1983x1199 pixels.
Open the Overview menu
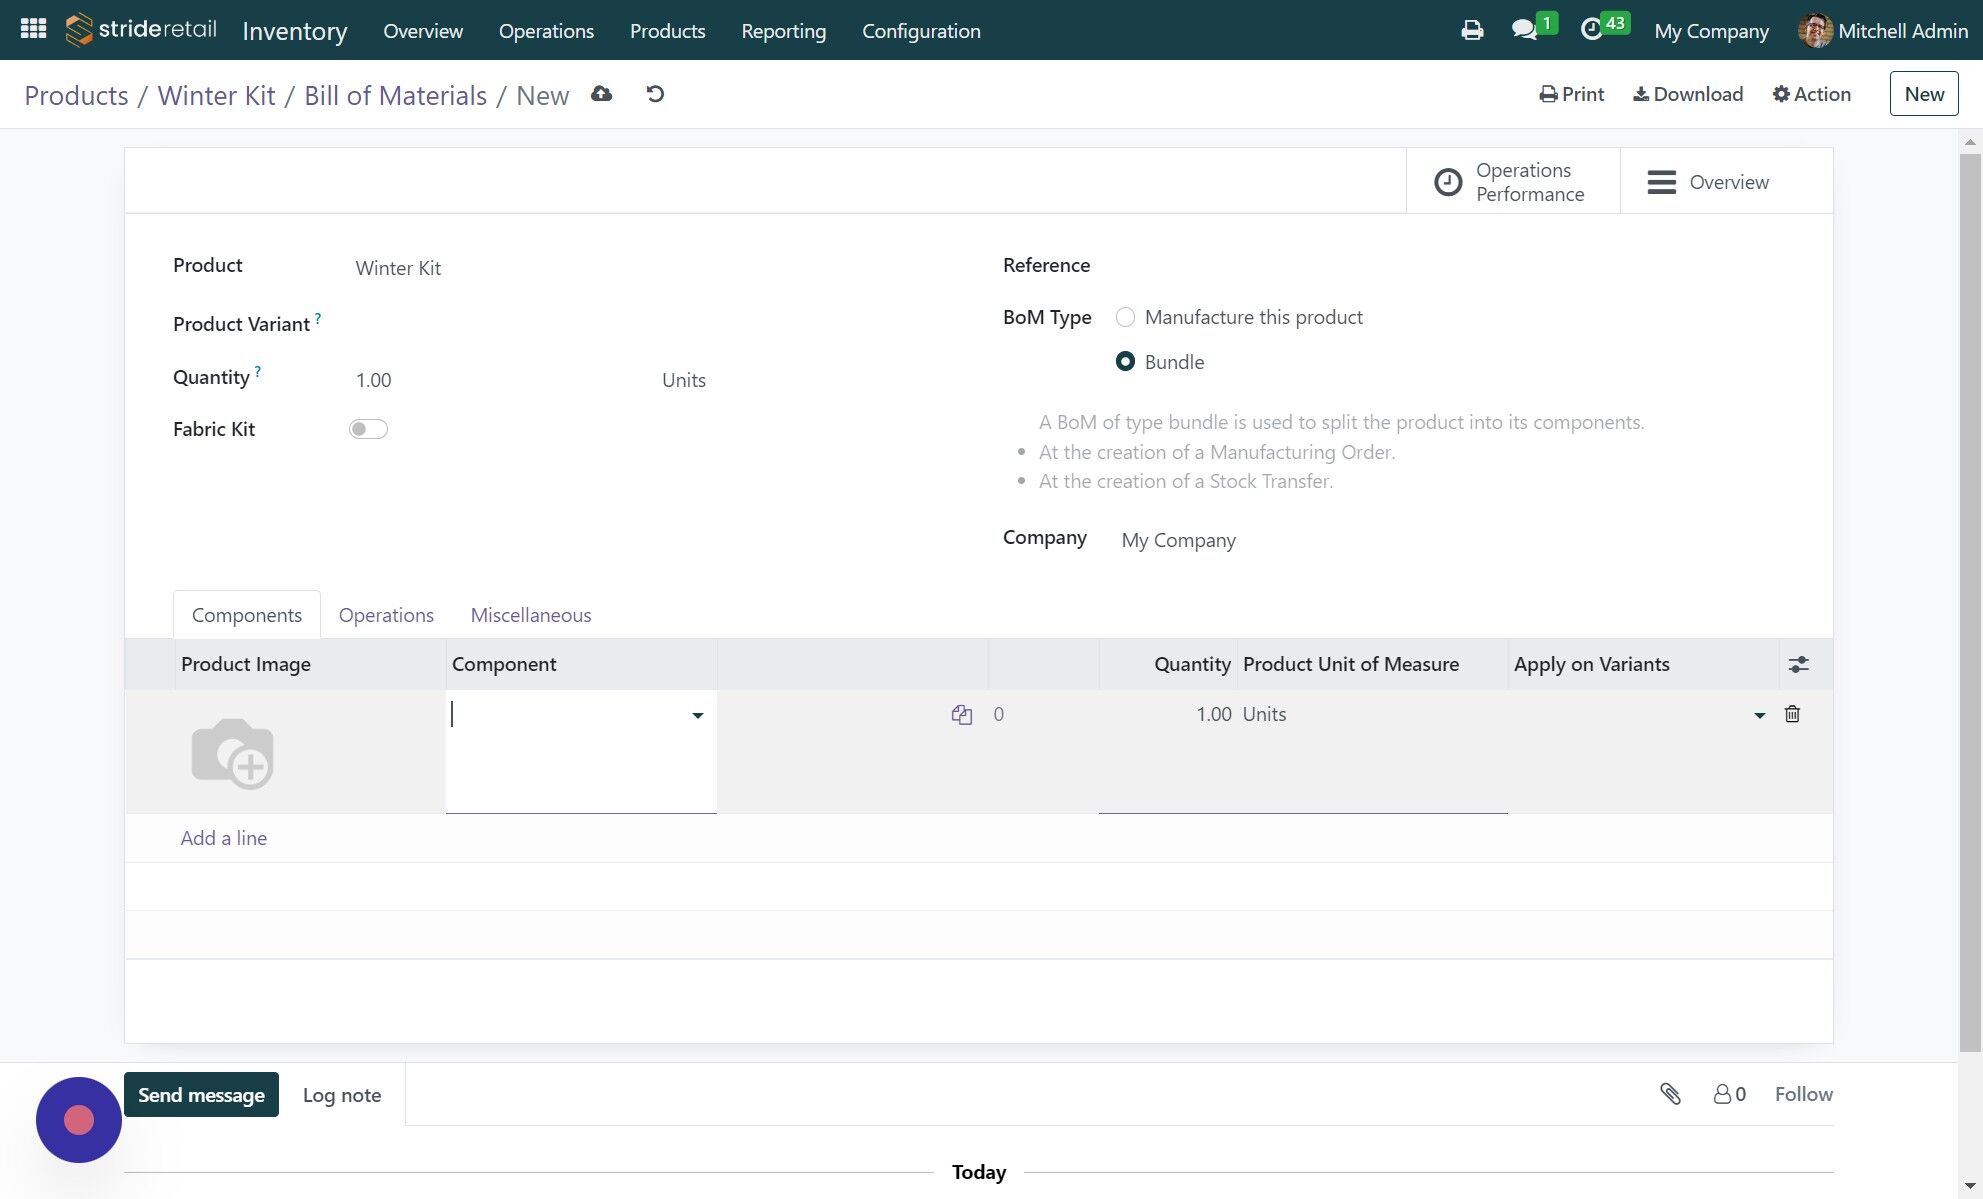423,31
